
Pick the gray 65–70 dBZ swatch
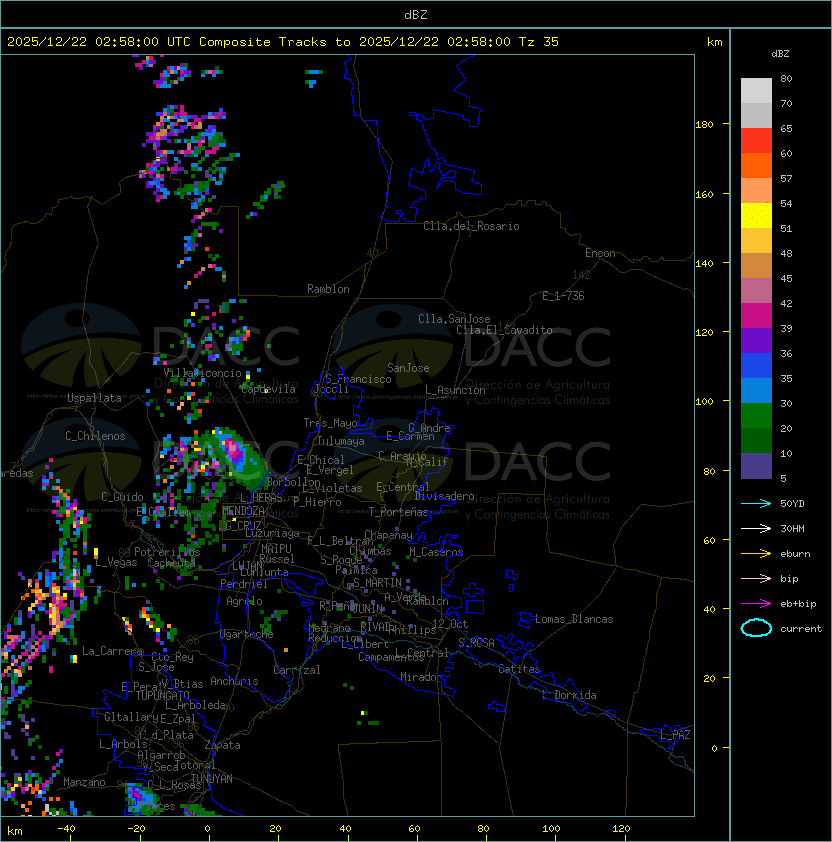(x=756, y=115)
